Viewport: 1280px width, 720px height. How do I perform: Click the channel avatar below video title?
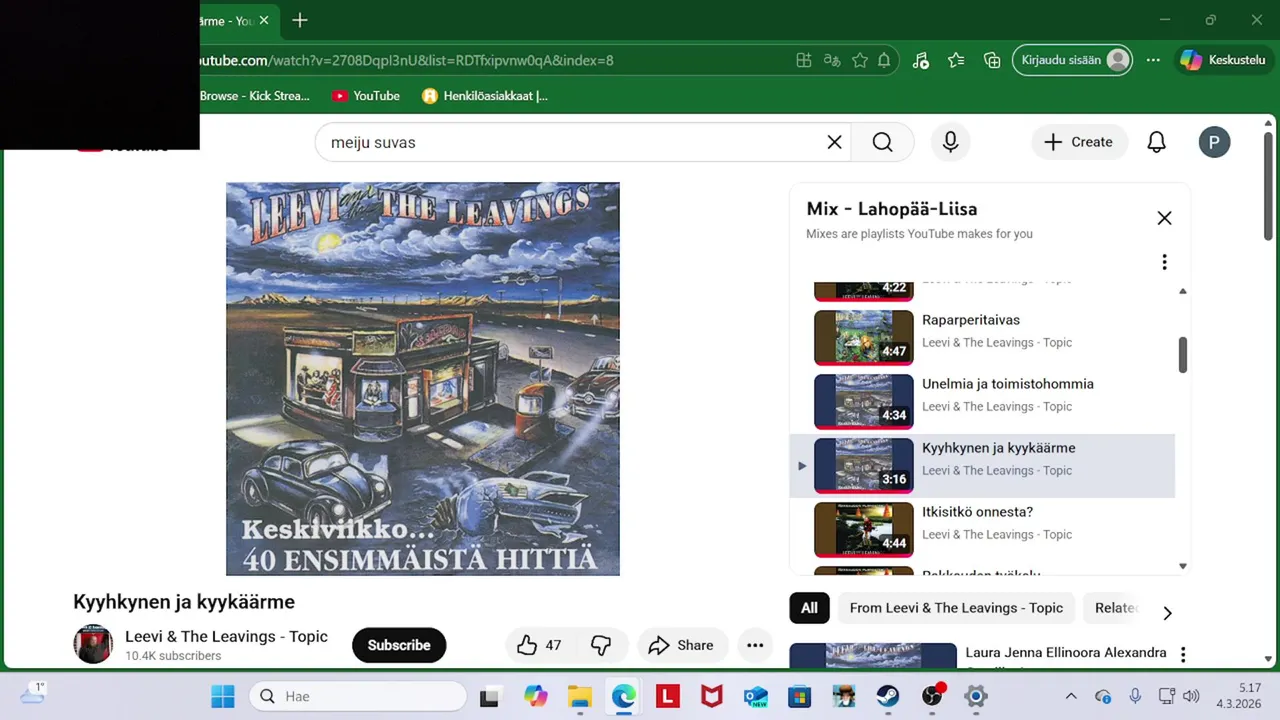tap(93, 644)
